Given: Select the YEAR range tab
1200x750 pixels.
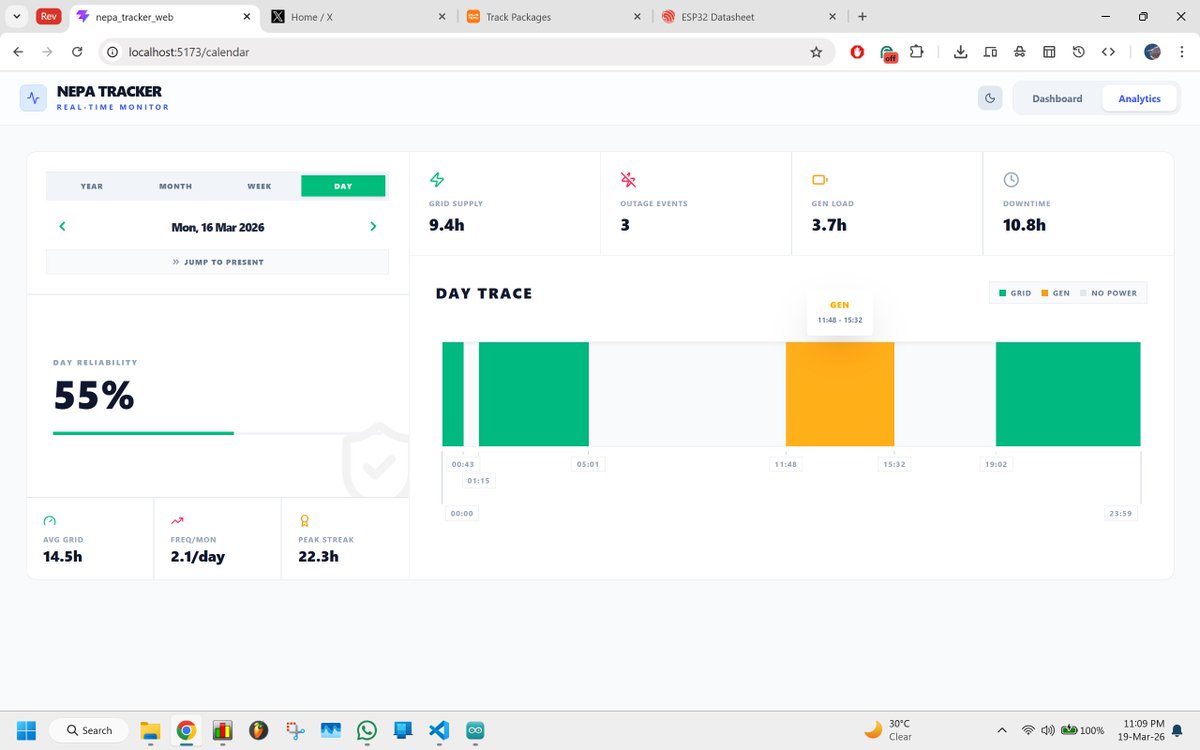Looking at the screenshot, I should 91,186.
